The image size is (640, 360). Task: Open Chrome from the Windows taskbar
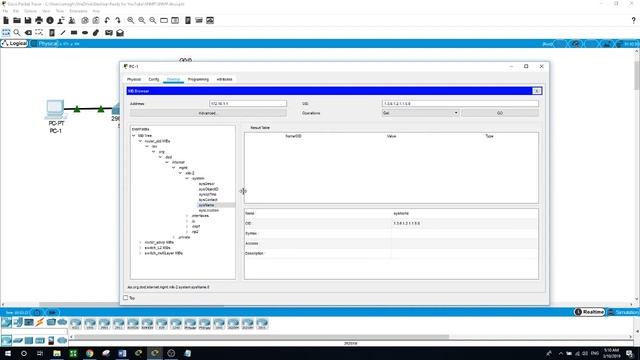(x=89, y=353)
